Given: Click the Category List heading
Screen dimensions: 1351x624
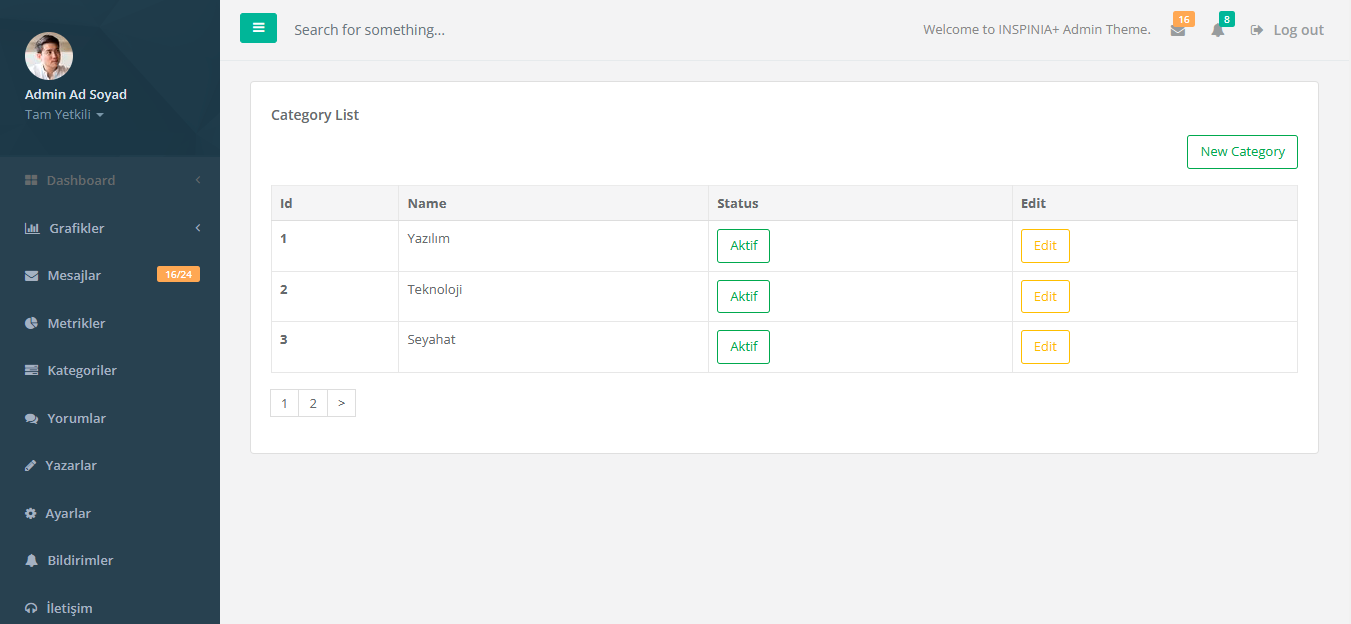Looking at the screenshot, I should tap(315, 115).
